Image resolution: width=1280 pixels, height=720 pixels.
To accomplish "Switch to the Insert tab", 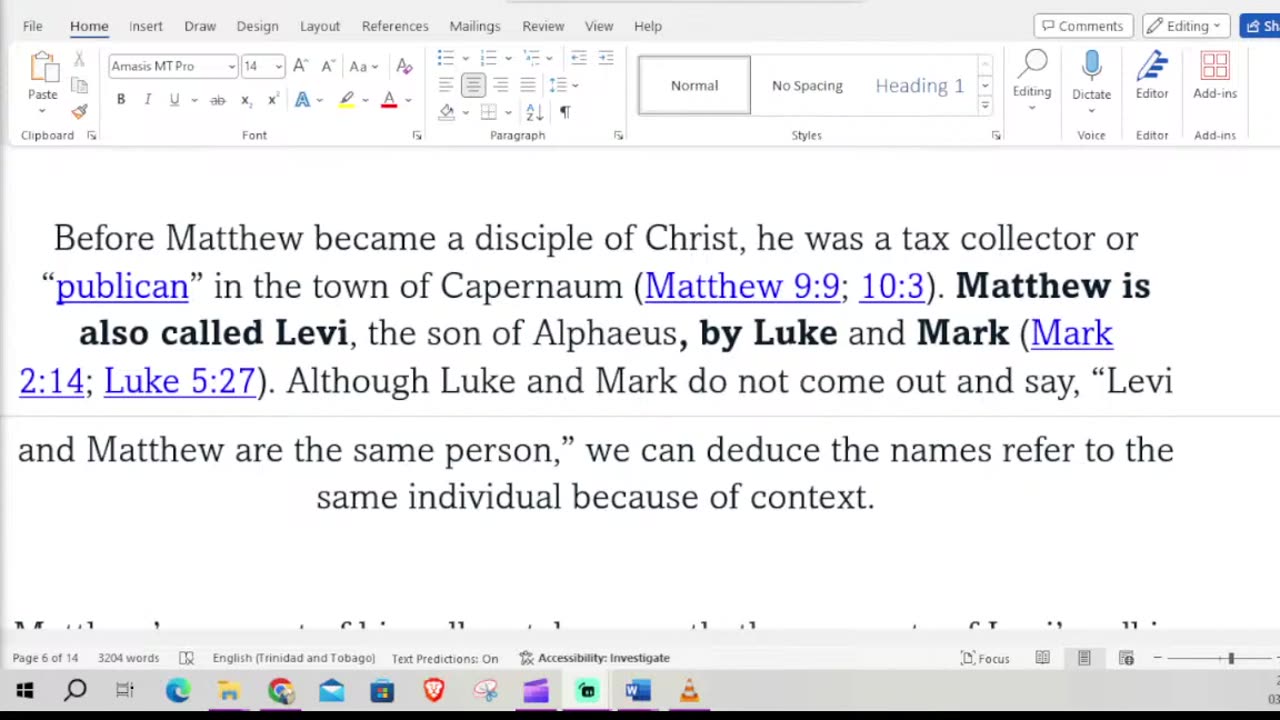I will coord(145,26).
